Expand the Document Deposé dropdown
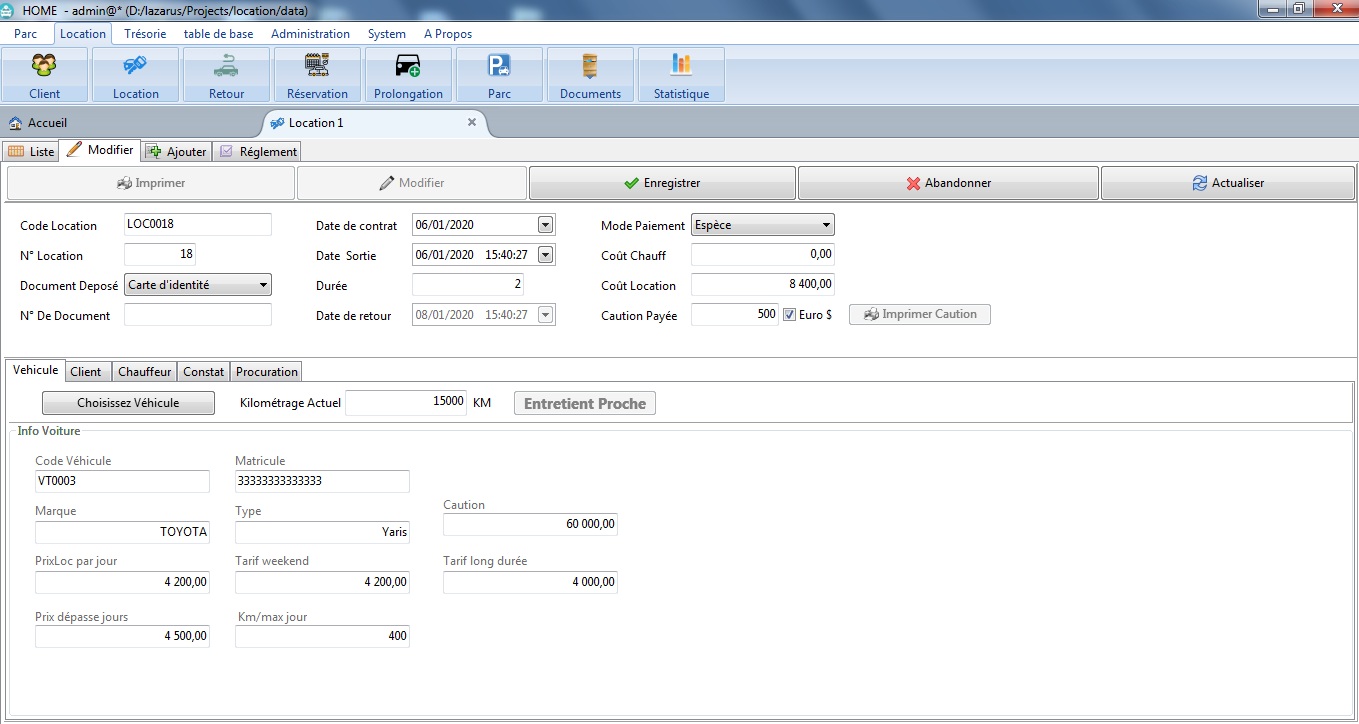 [x=263, y=285]
